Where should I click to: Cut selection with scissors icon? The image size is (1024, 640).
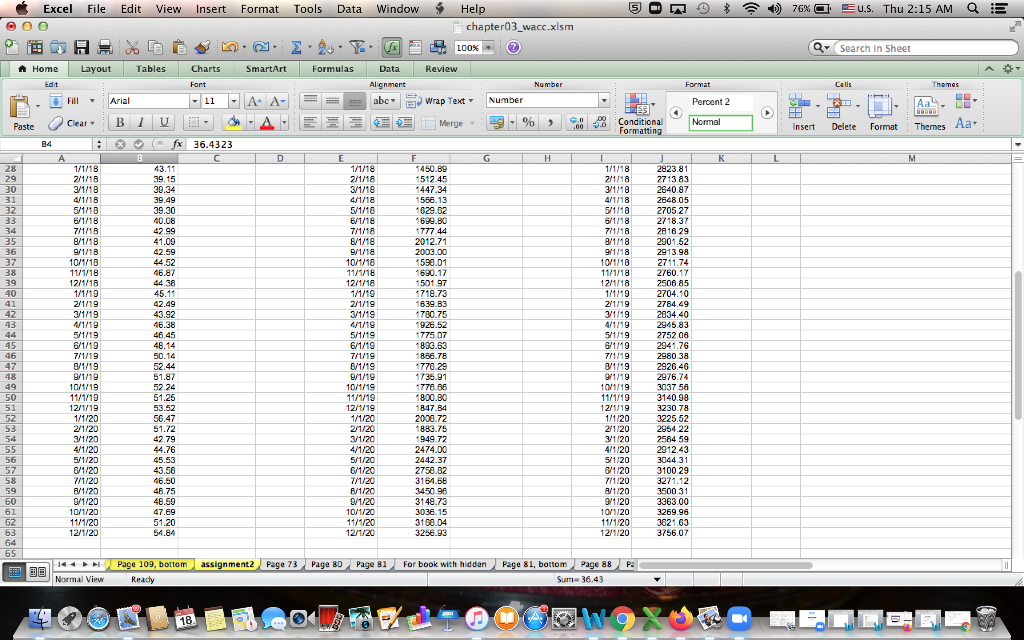point(132,47)
